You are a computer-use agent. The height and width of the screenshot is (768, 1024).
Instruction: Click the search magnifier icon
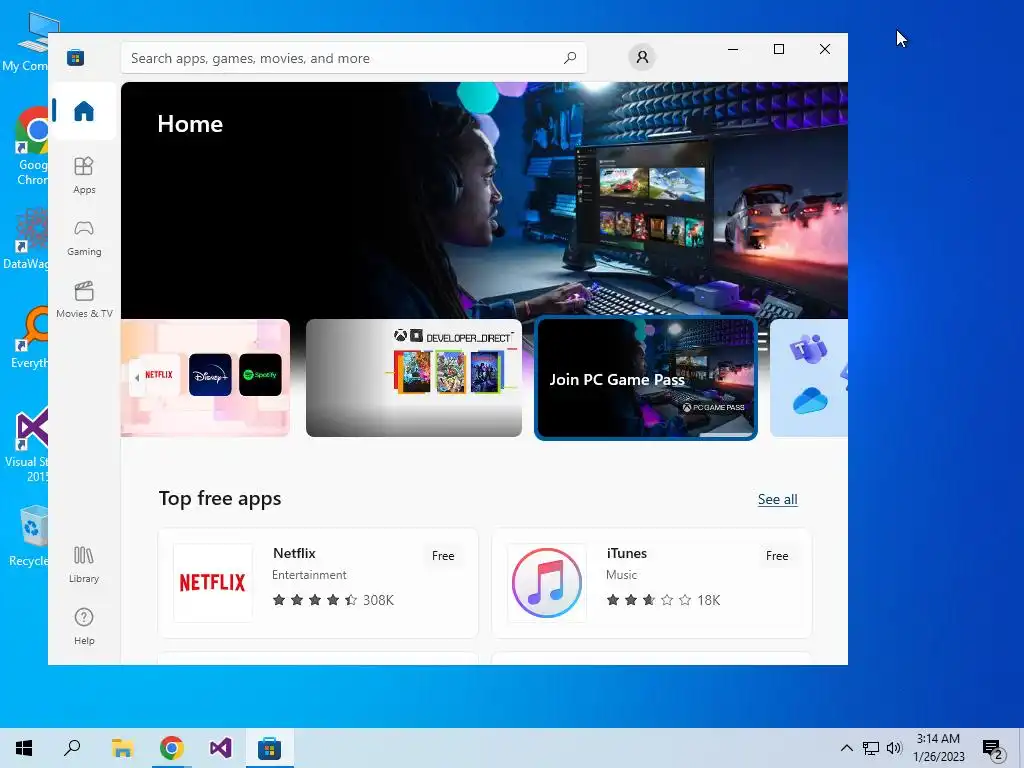(x=569, y=58)
